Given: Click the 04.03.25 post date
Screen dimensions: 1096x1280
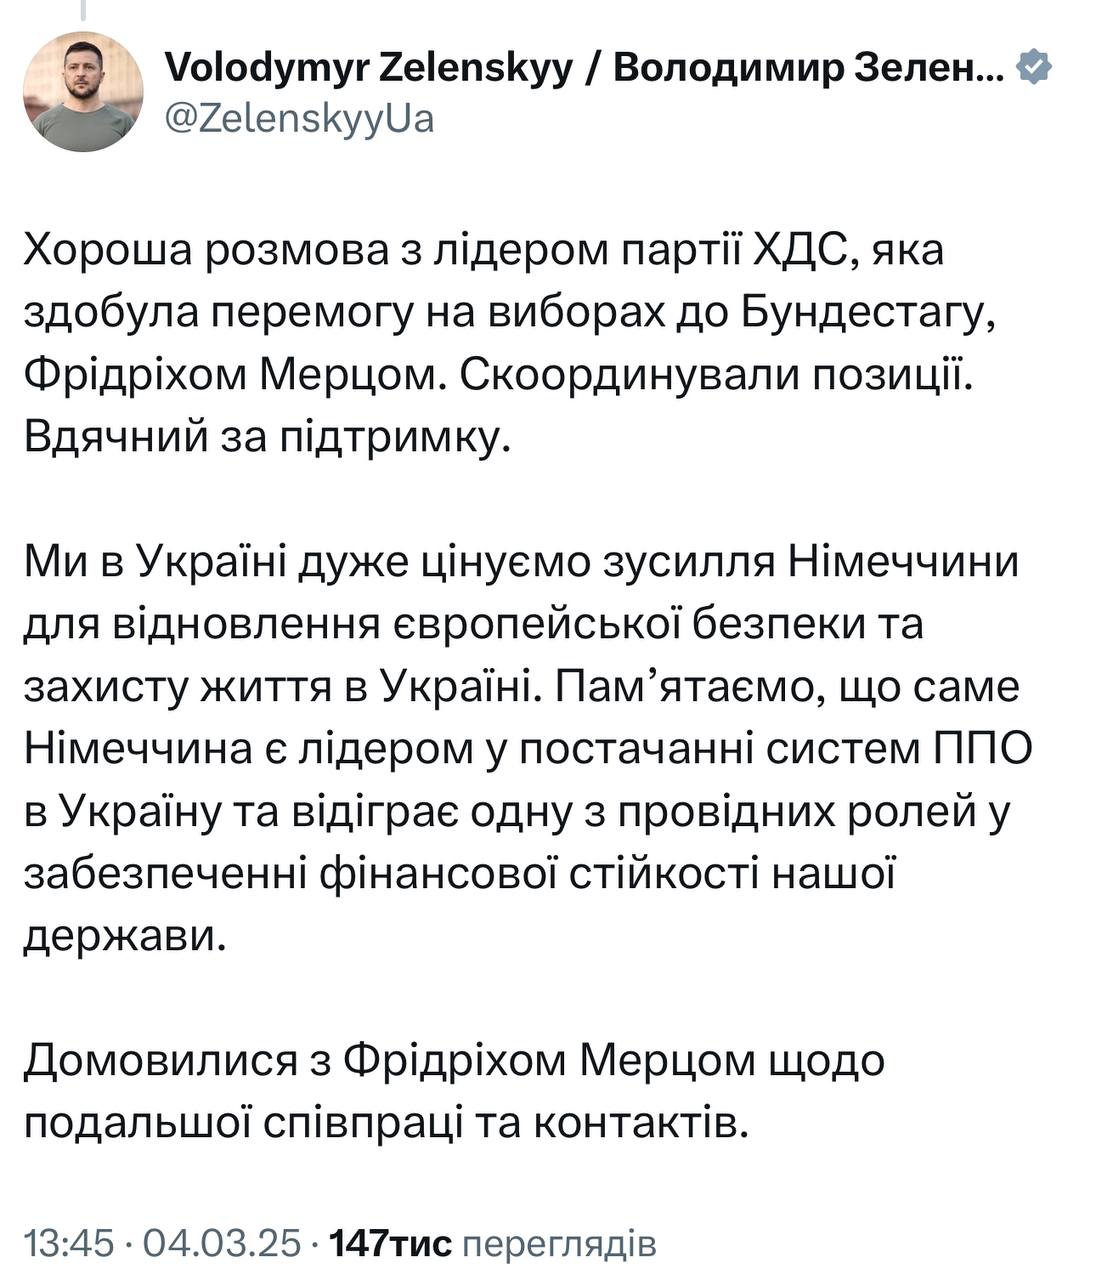Looking at the screenshot, I should point(222,1243).
